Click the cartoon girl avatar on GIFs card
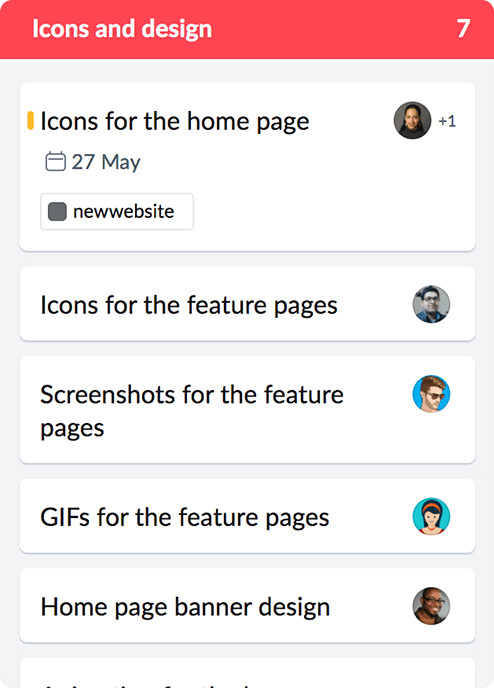 point(431,516)
